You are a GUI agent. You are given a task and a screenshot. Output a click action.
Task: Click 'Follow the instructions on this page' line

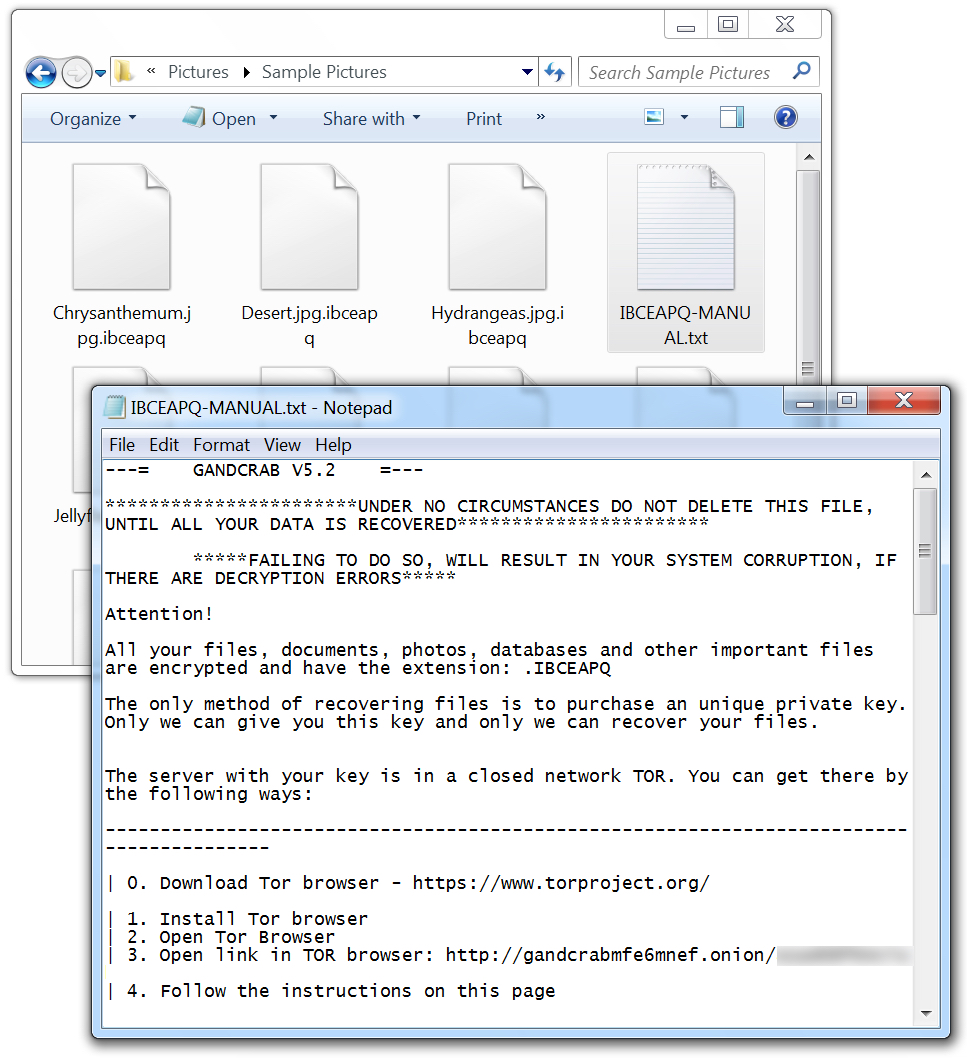[x=358, y=991]
